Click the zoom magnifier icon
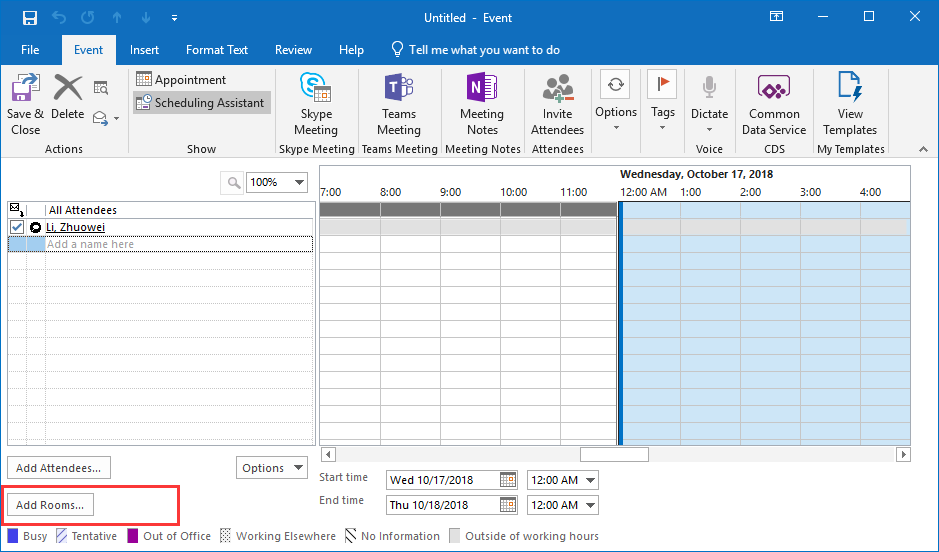Viewport: 939px width, 552px height. pos(233,182)
